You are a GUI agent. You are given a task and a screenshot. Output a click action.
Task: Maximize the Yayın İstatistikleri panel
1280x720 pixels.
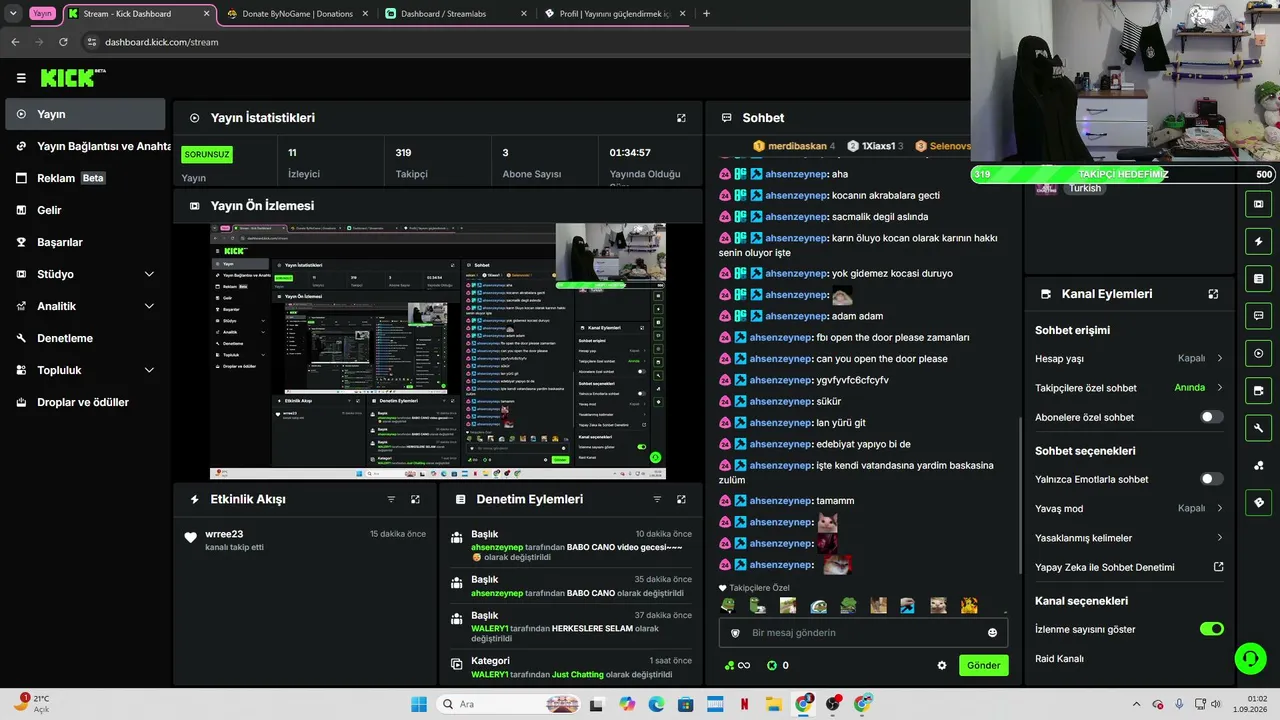click(681, 118)
